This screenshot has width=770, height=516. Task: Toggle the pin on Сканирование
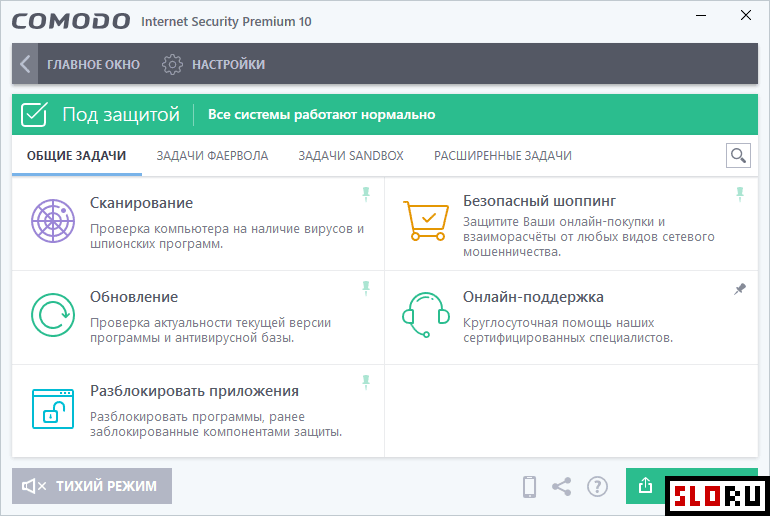[x=366, y=194]
